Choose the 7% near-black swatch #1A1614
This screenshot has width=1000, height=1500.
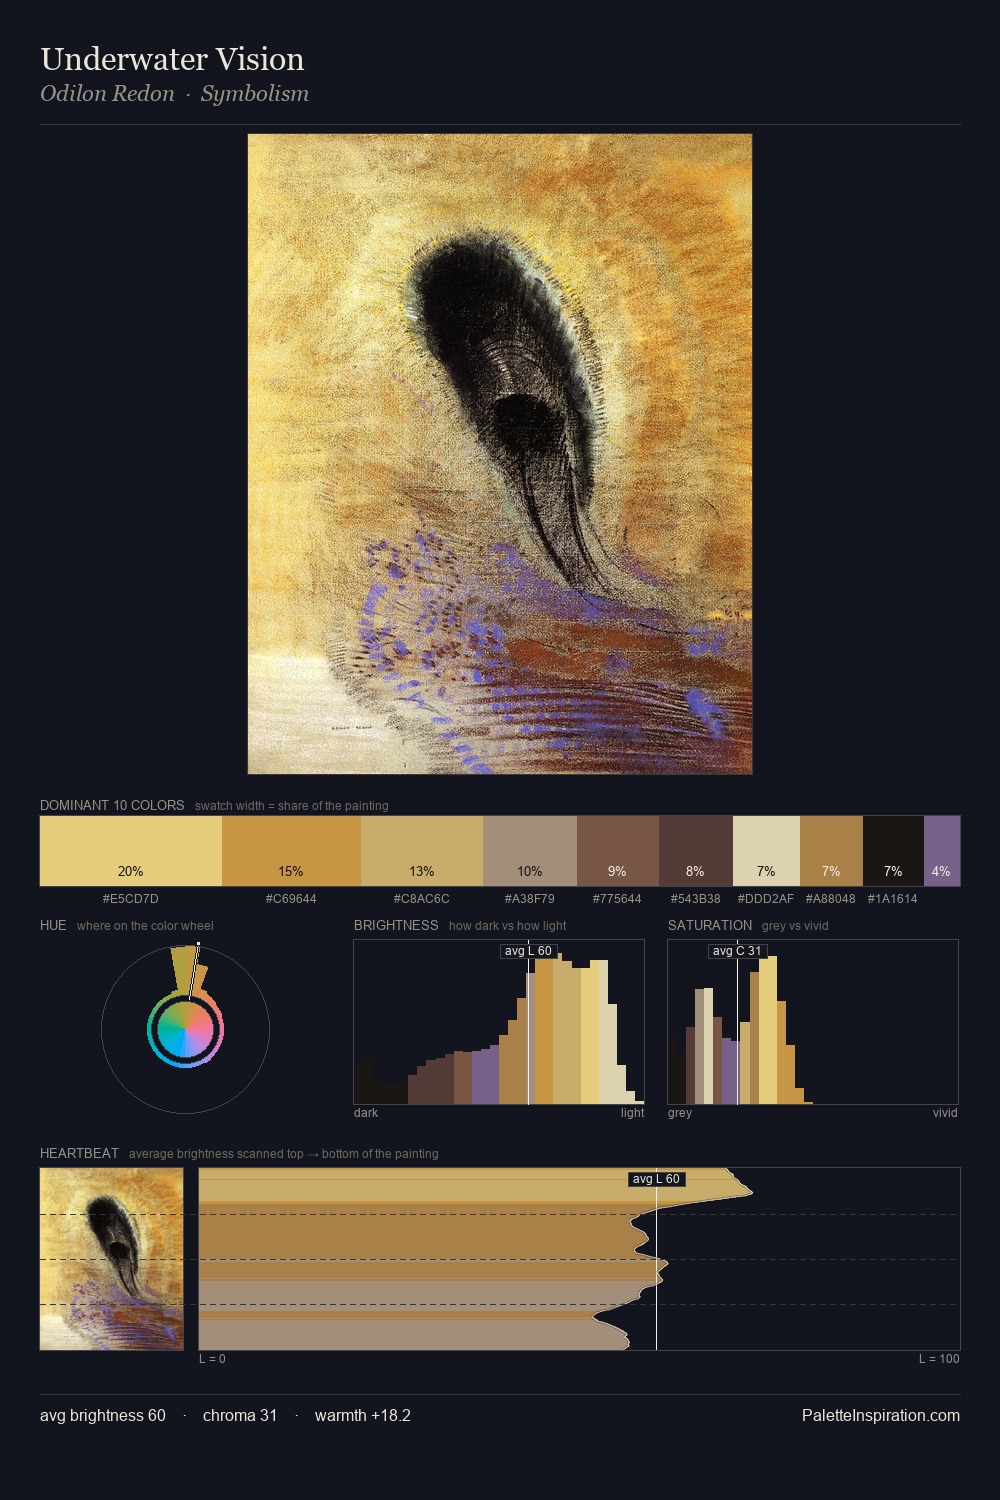point(893,851)
